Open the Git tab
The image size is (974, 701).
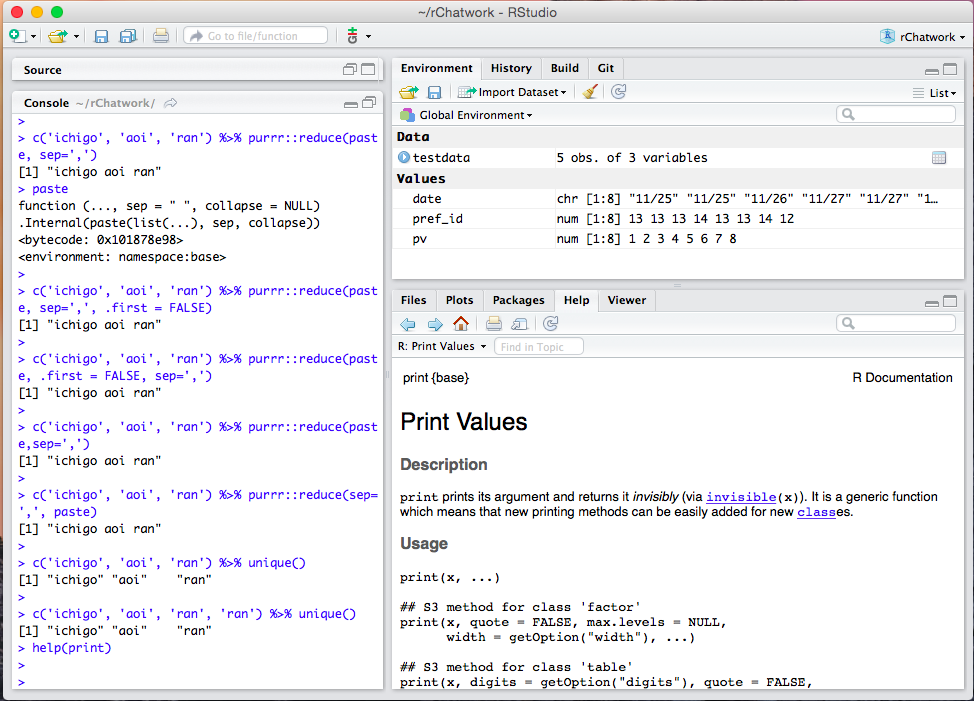pos(606,68)
